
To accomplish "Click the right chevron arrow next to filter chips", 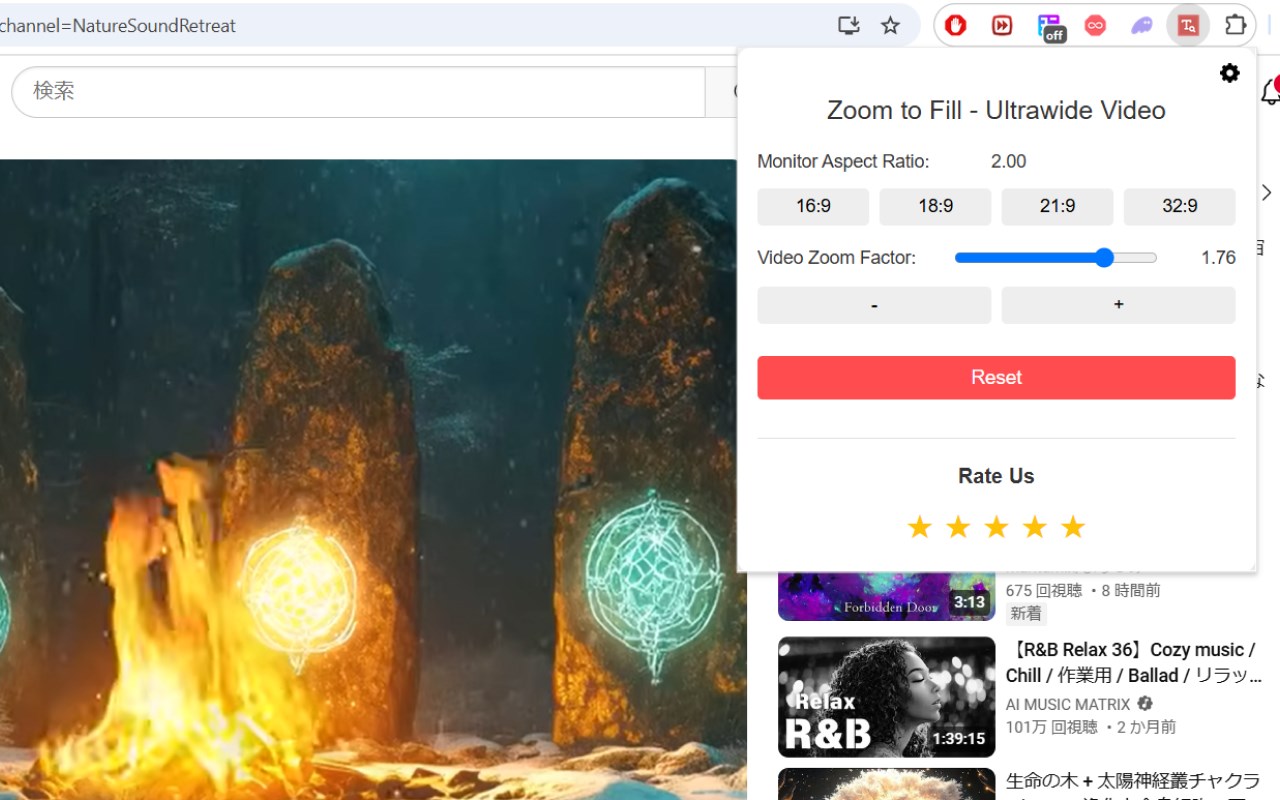I will (1266, 192).
